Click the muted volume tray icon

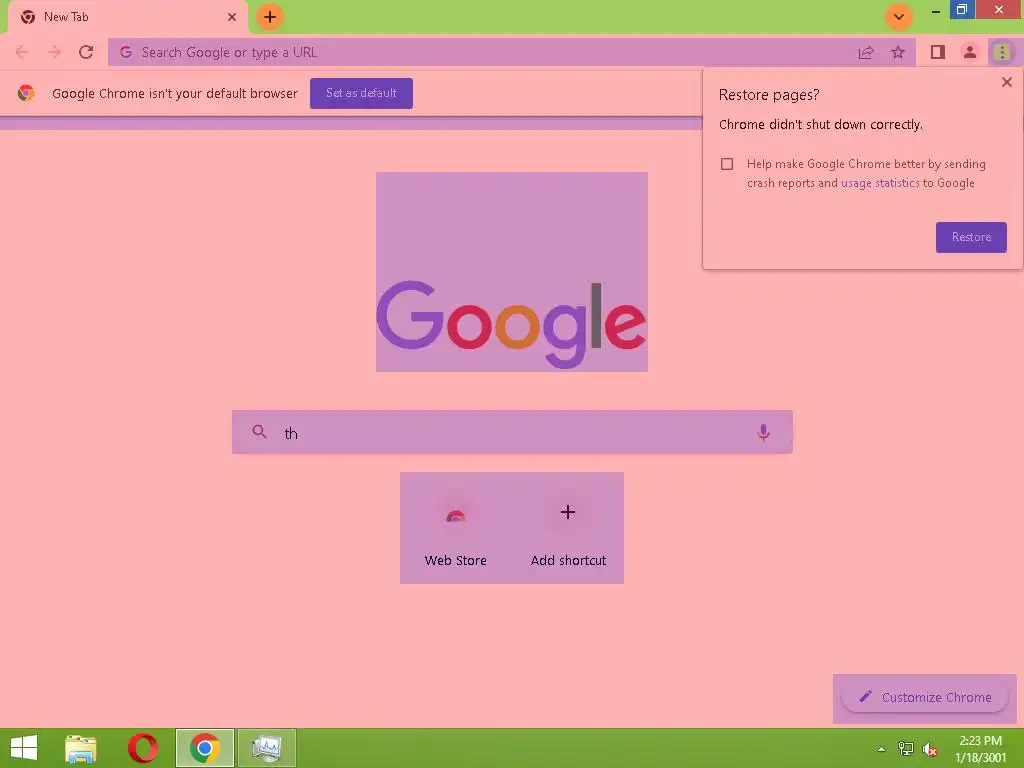pos(929,749)
